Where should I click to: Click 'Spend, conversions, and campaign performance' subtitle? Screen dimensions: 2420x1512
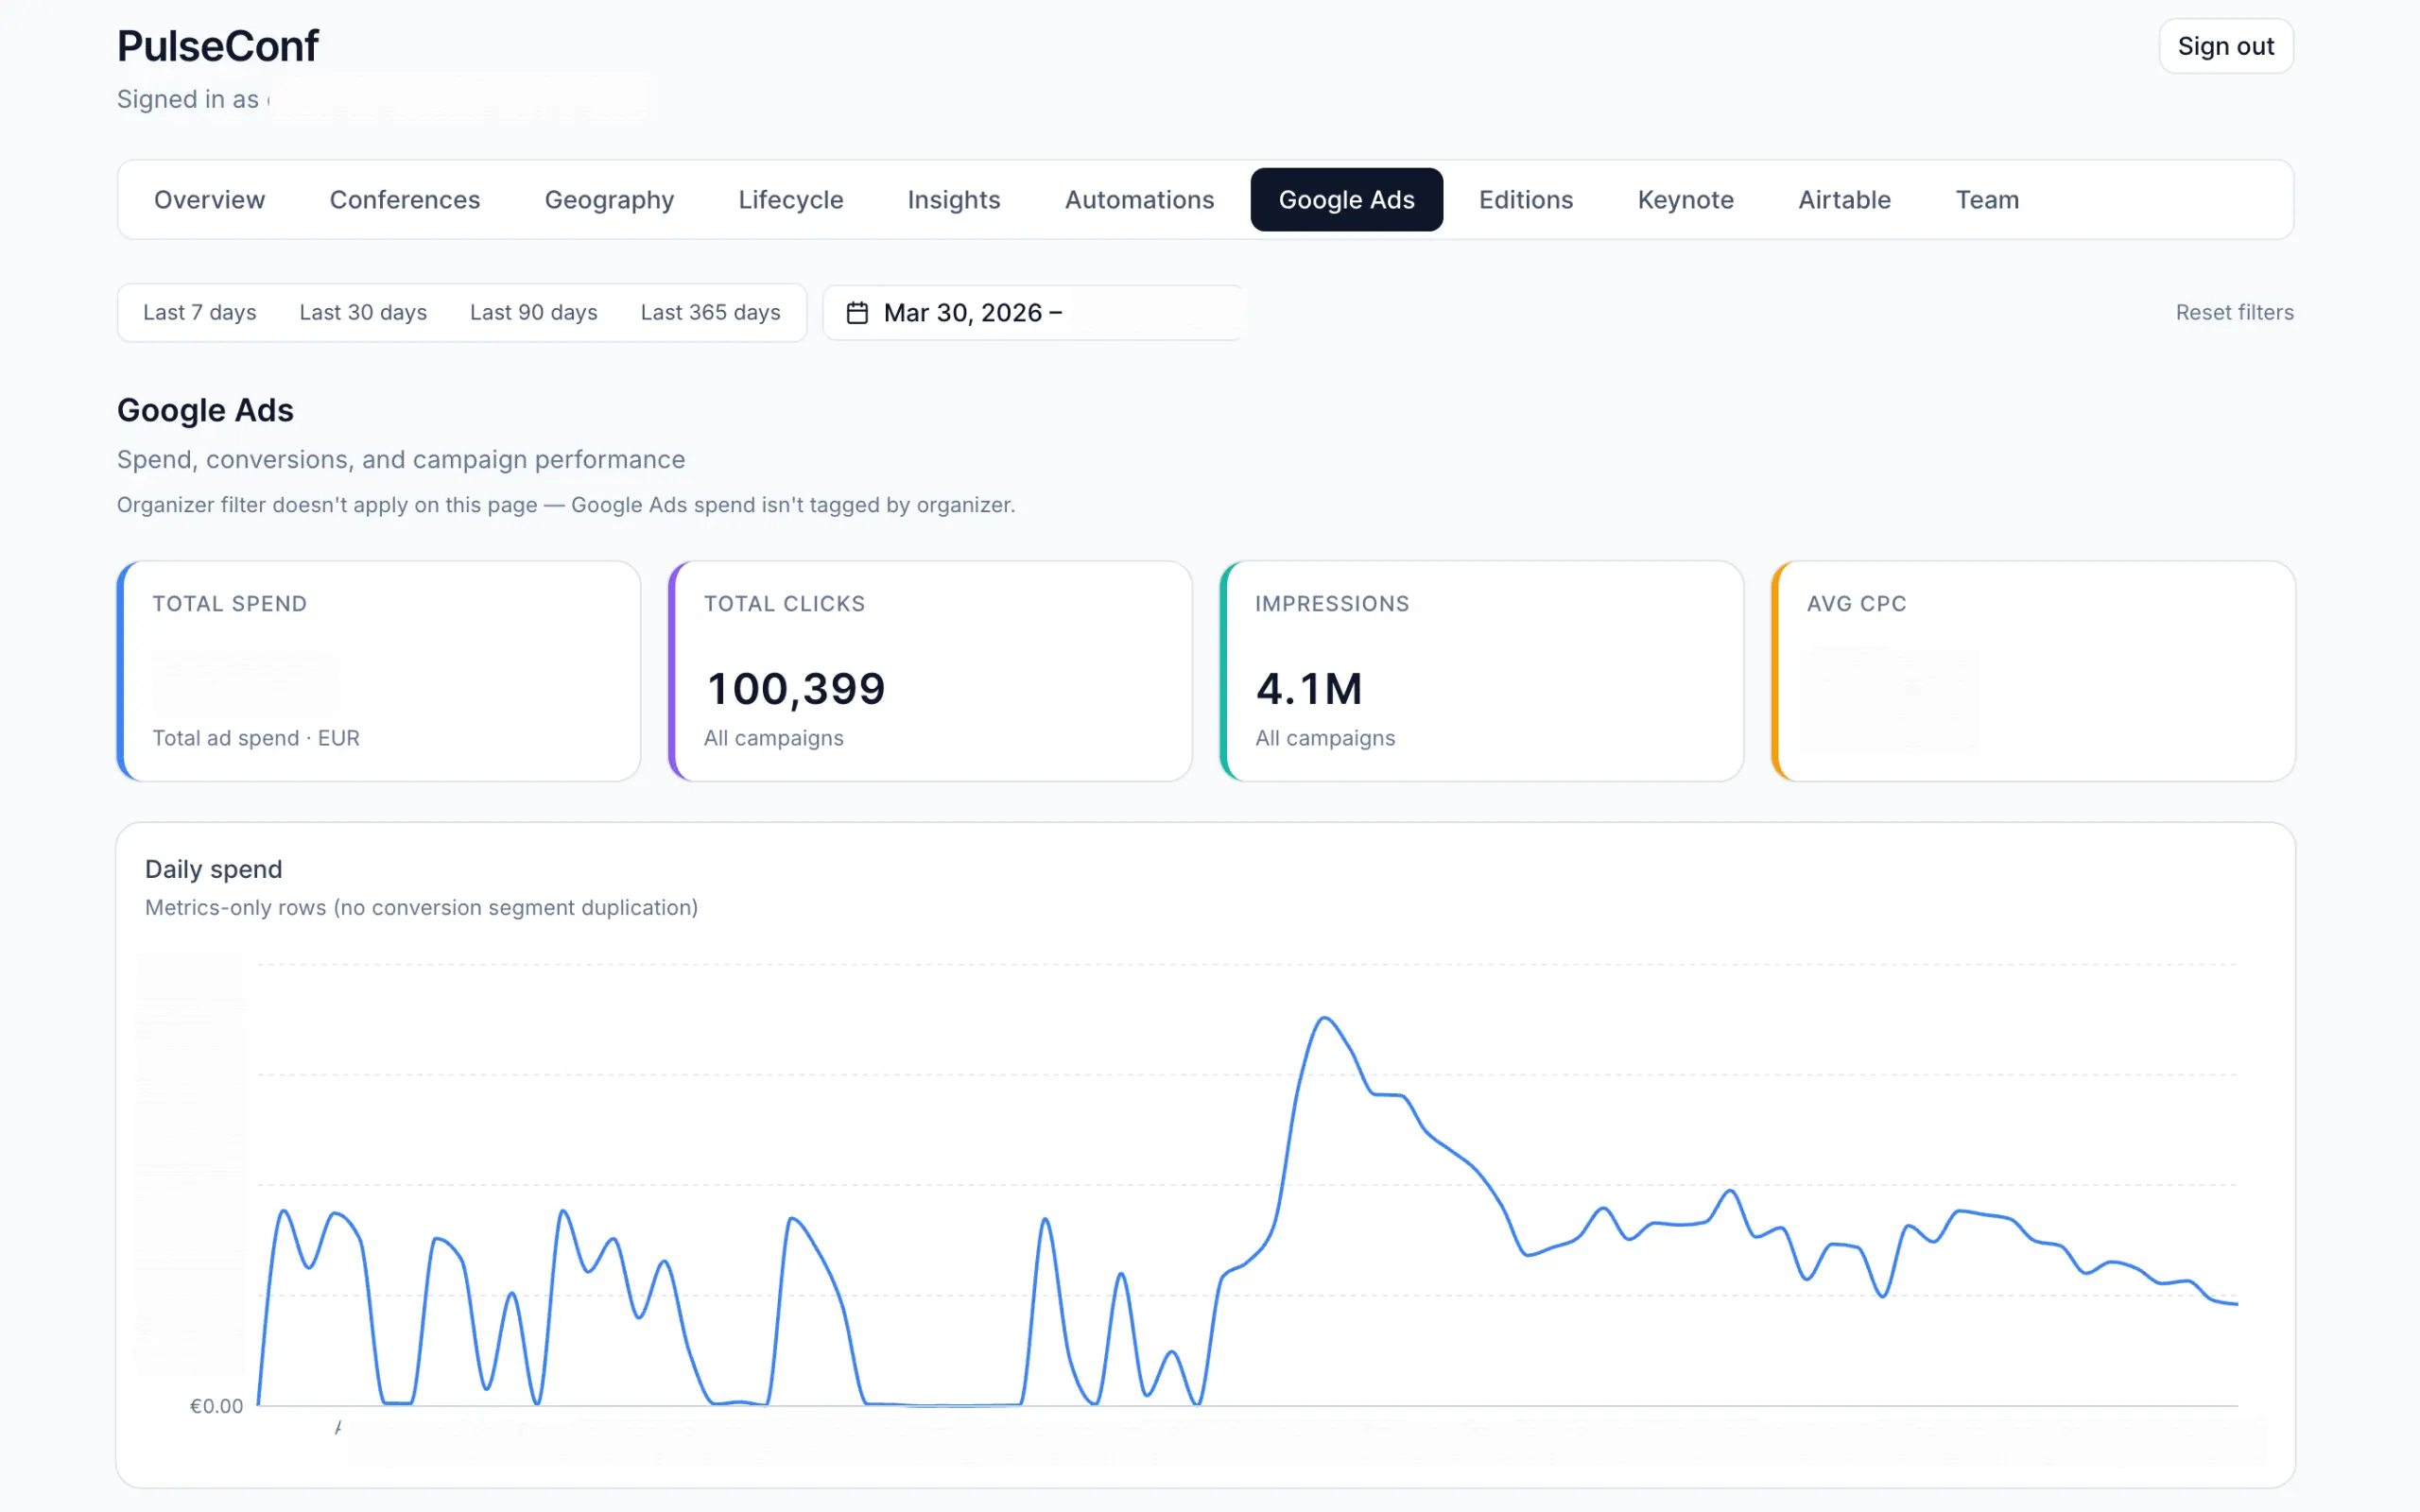point(401,460)
